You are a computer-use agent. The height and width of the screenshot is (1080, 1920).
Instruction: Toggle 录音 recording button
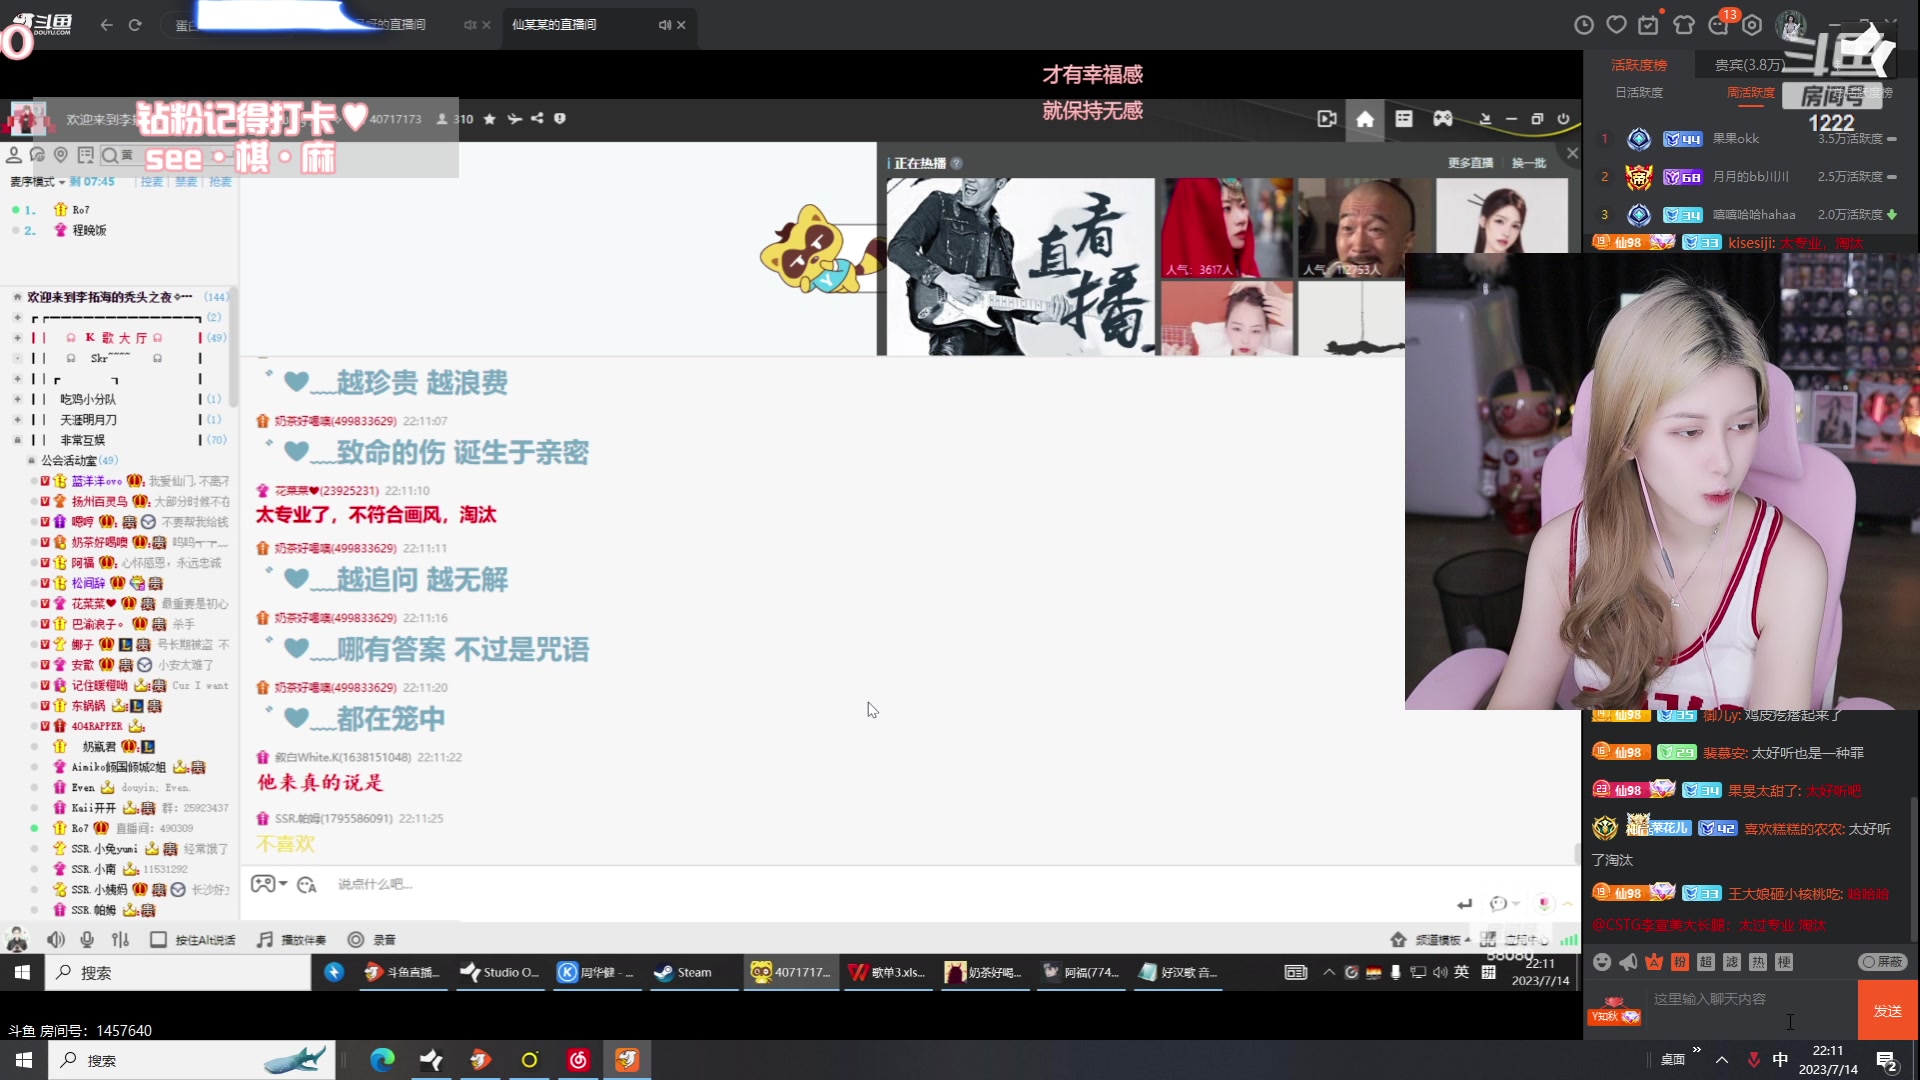pos(371,940)
